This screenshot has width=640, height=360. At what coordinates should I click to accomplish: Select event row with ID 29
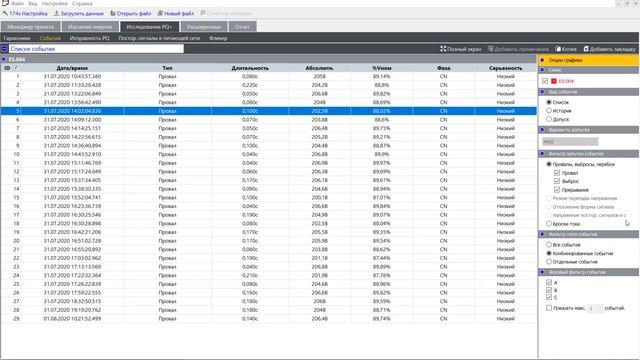tap(269, 319)
